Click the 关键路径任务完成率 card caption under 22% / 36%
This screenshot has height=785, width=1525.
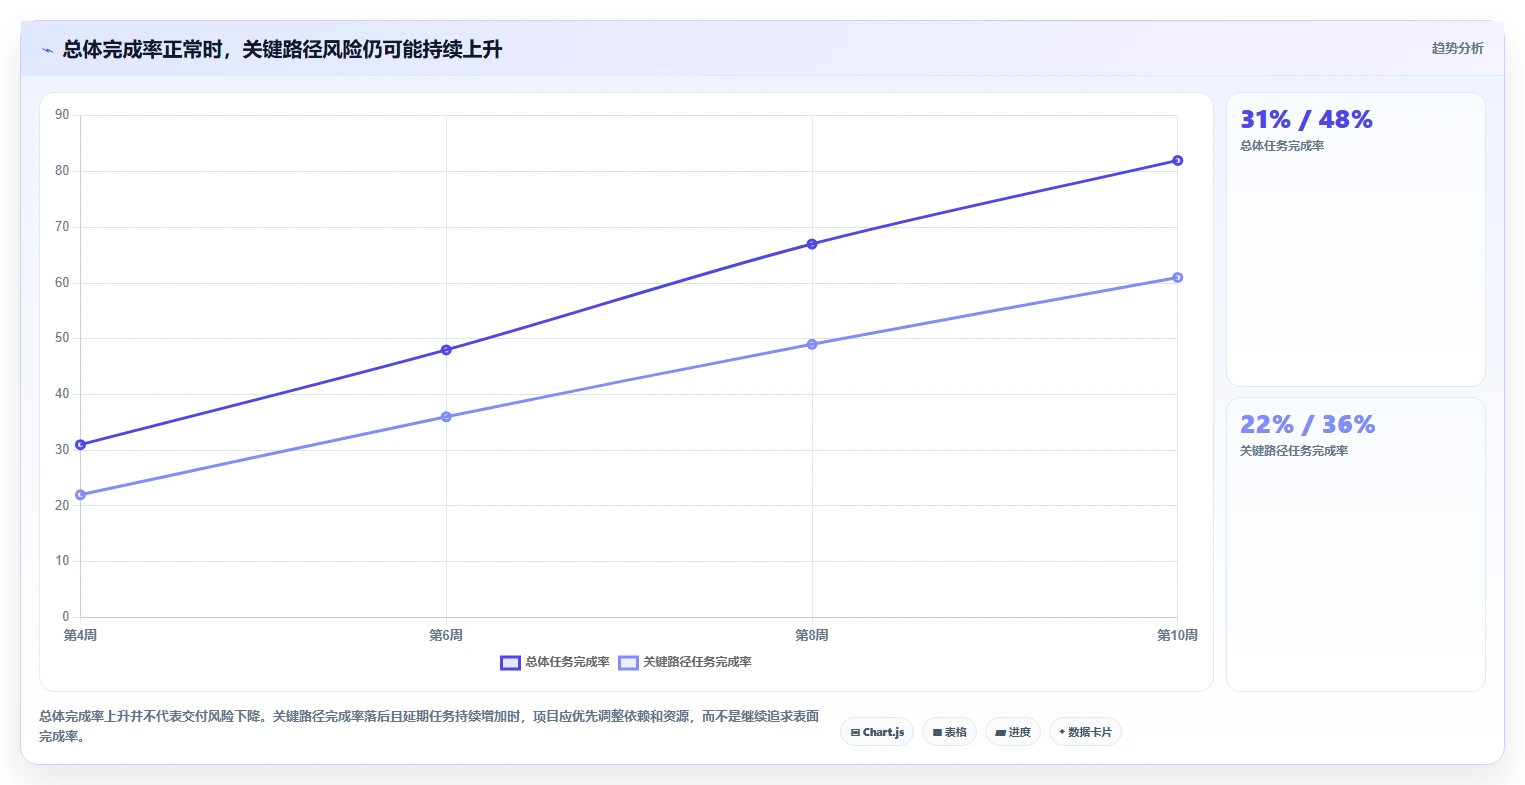coord(1294,451)
